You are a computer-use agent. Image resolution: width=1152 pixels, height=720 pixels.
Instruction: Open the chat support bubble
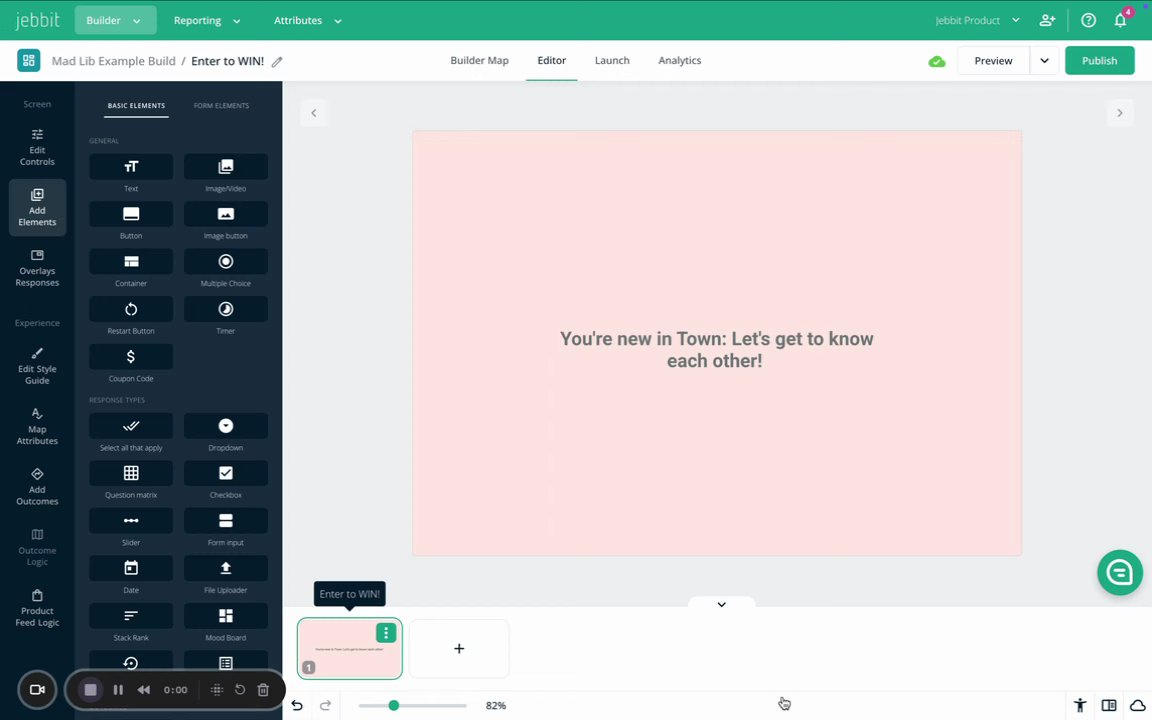(x=1120, y=572)
